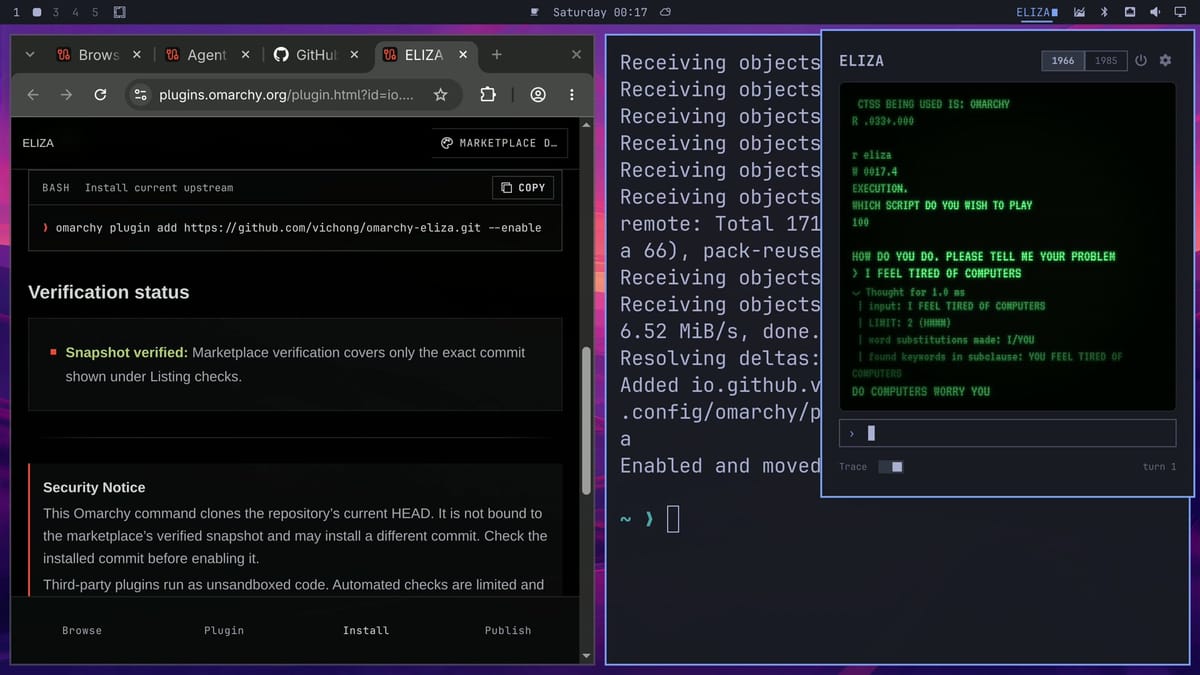The height and width of the screenshot is (675, 1200).
Task: Close the Agent browser tab
Action: tap(245, 55)
